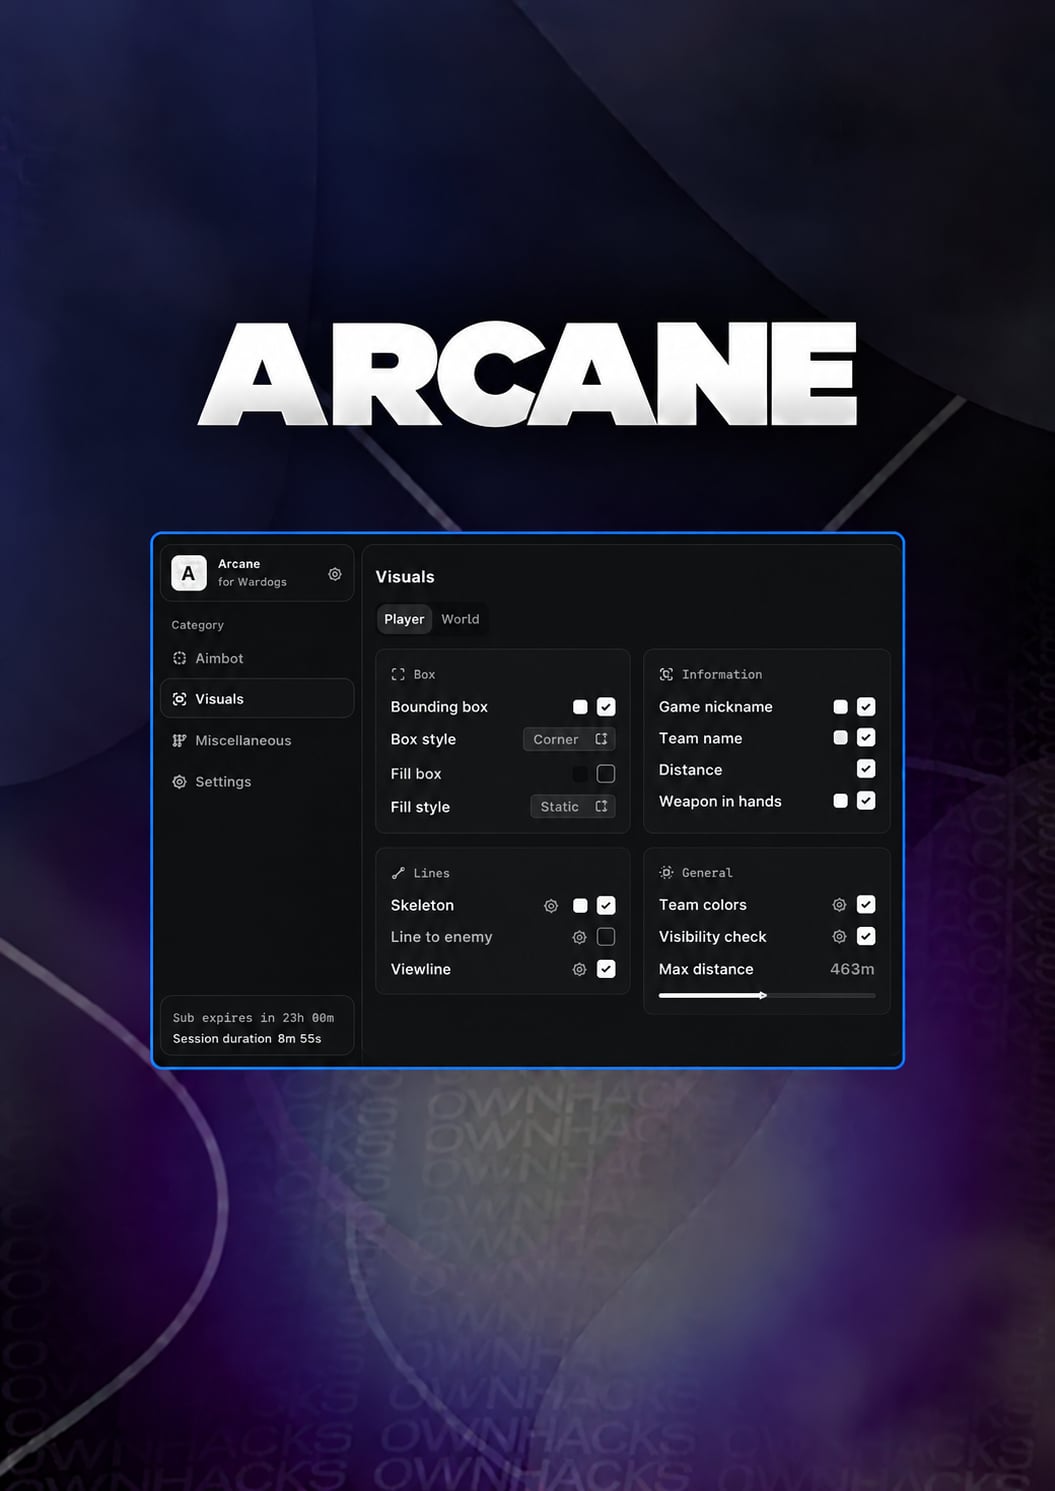Click the General section header icon
1055x1491 pixels.
click(666, 873)
